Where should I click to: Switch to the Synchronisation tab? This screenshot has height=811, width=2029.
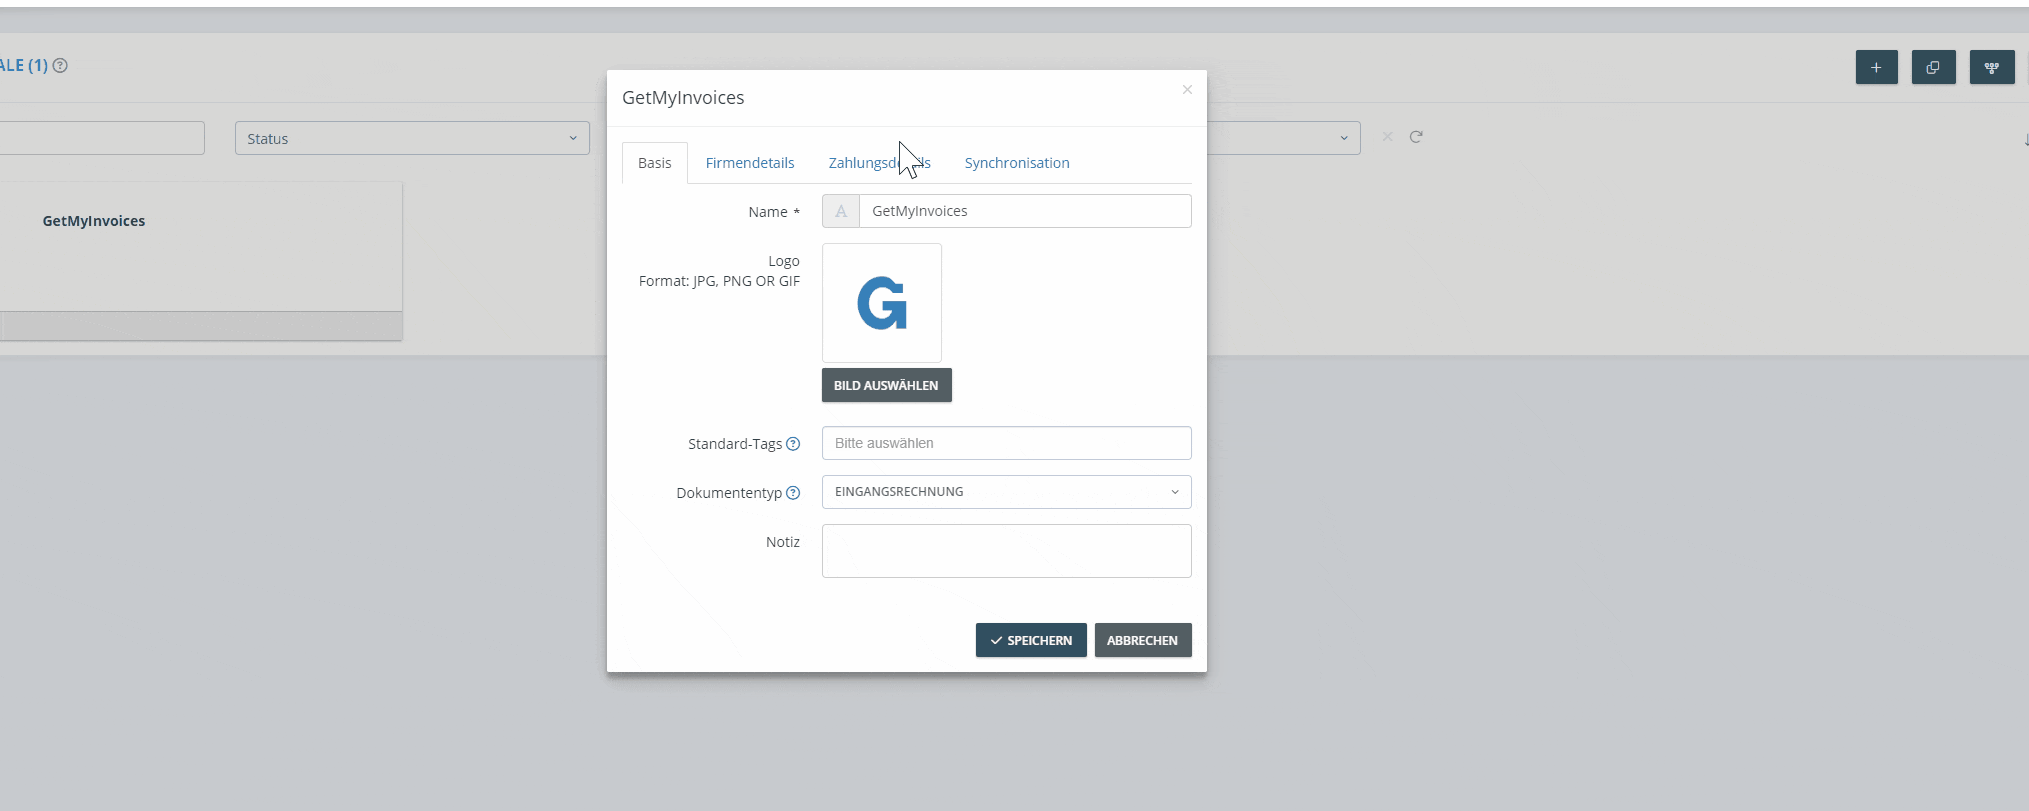(x=1017, y=163)
